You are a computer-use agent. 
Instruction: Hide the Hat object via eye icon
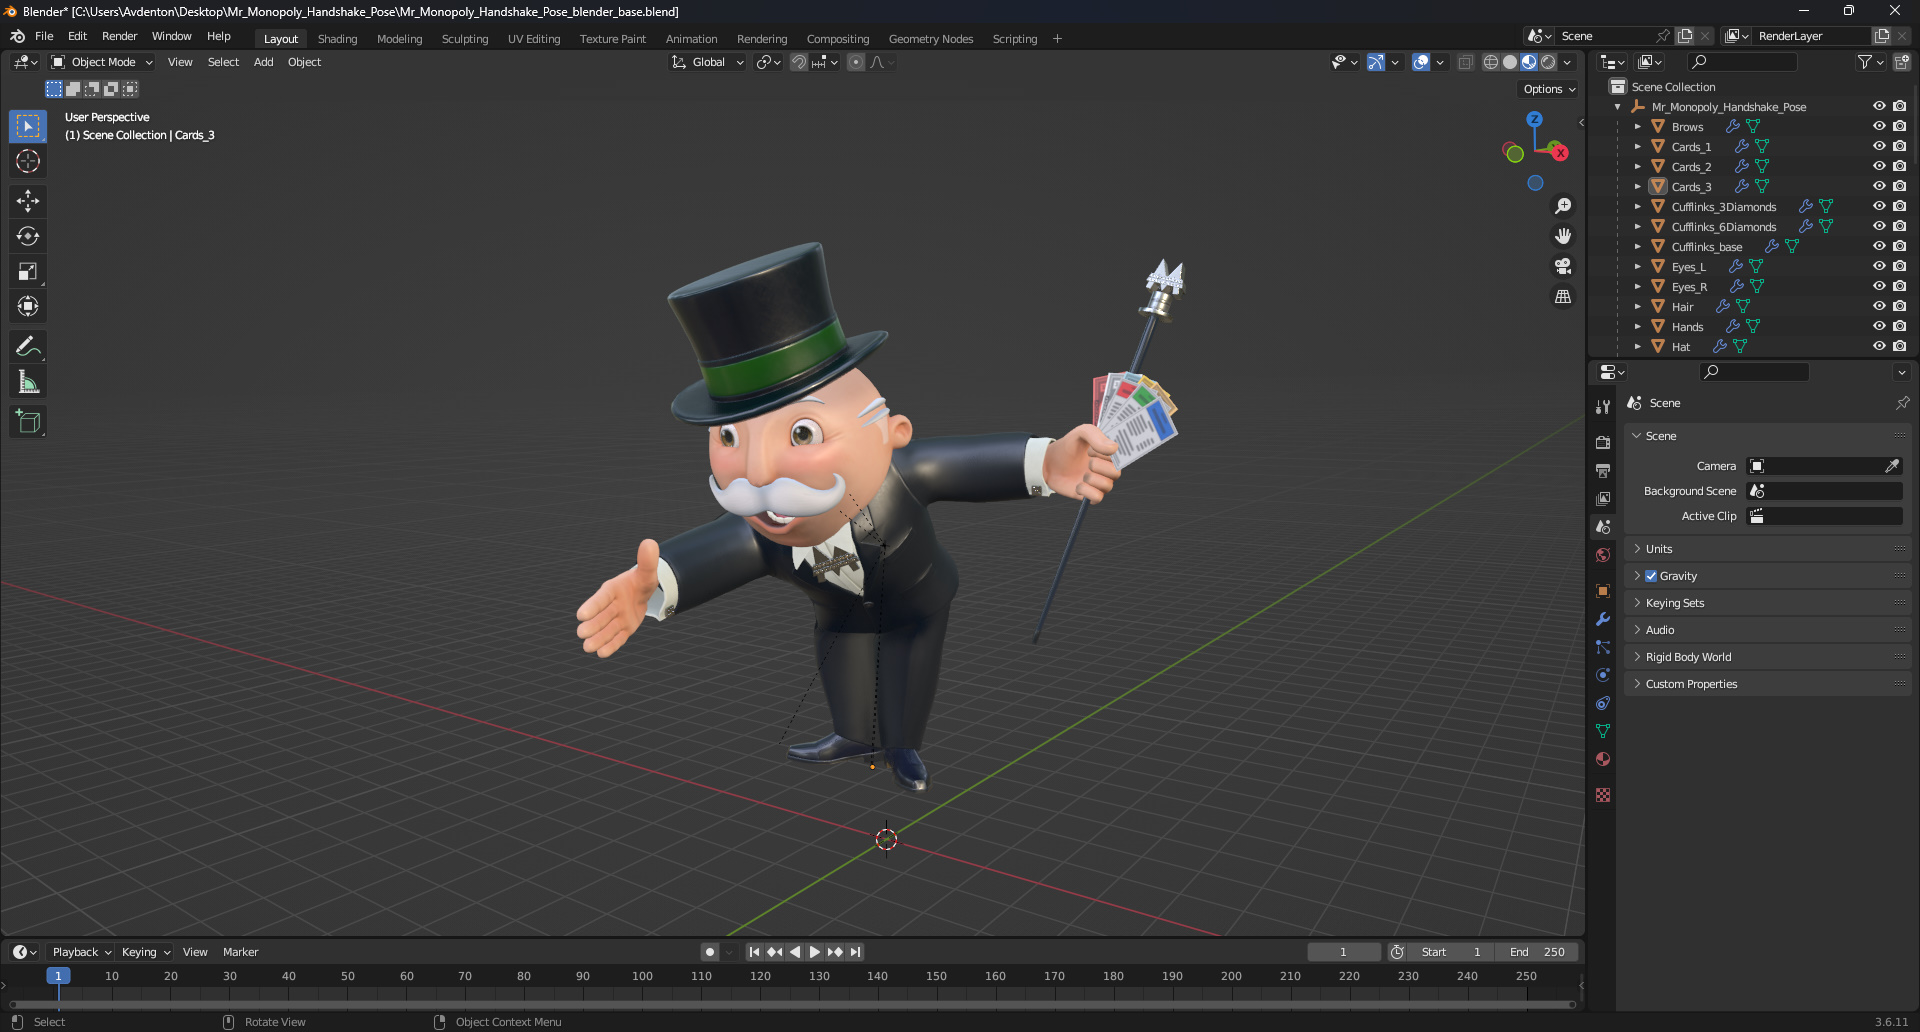pos(1879,346)
